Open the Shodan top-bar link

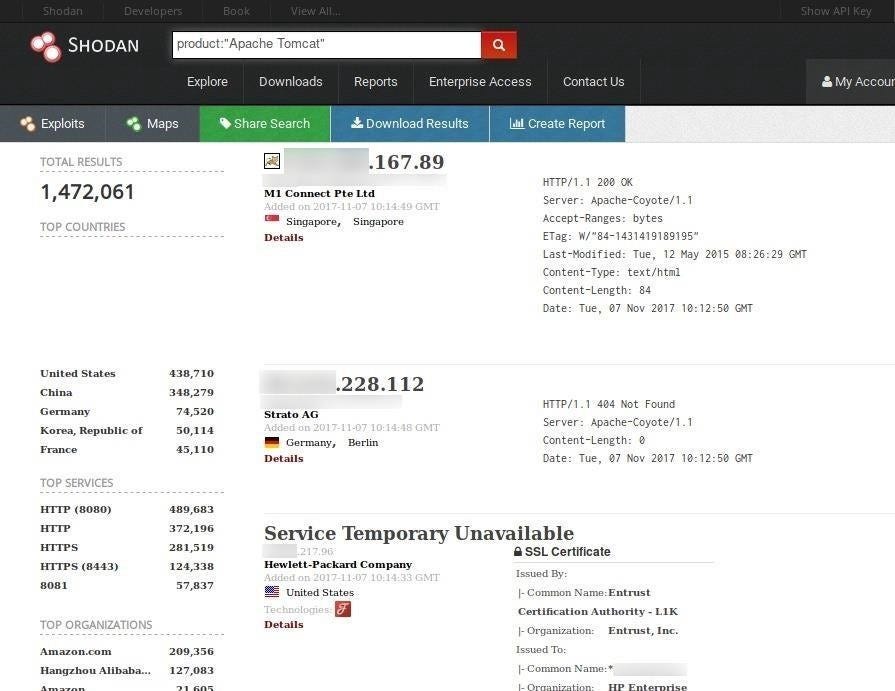pyautogui.click(x=62, y=11)
